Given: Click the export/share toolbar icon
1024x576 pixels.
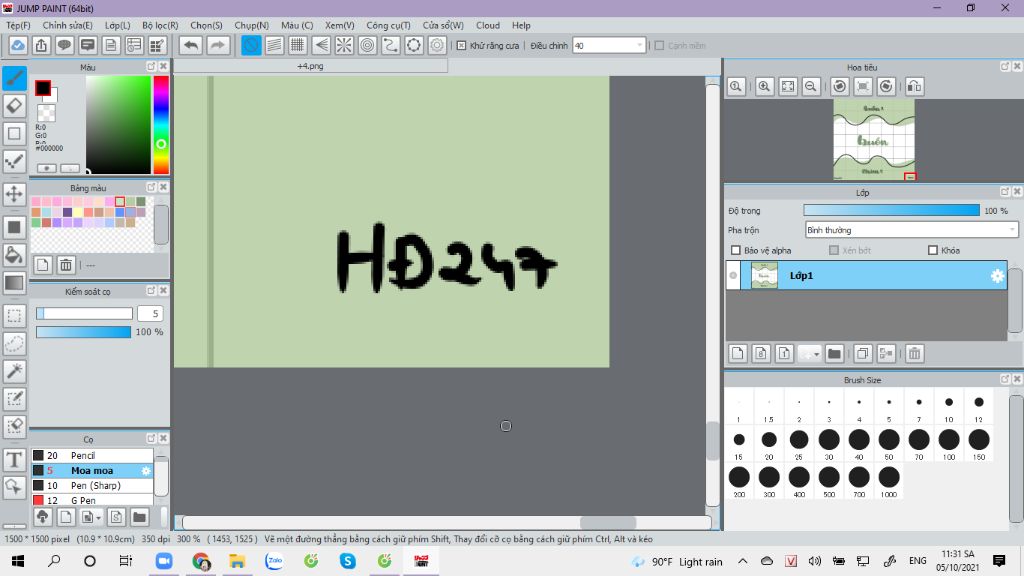Looking at the screenshot, I should pos(41,46).
